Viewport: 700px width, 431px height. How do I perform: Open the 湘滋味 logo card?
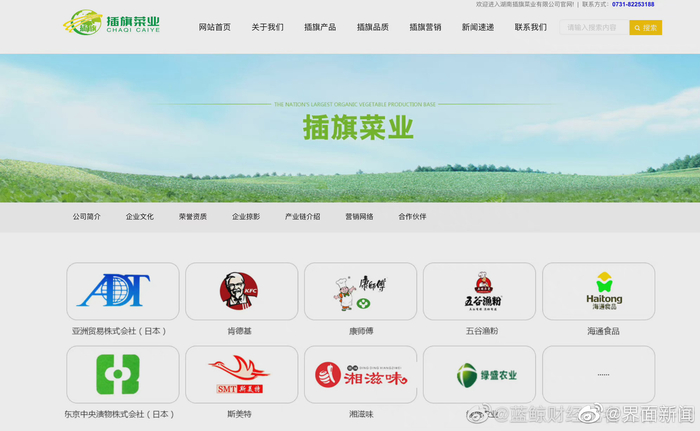(360, 374)
